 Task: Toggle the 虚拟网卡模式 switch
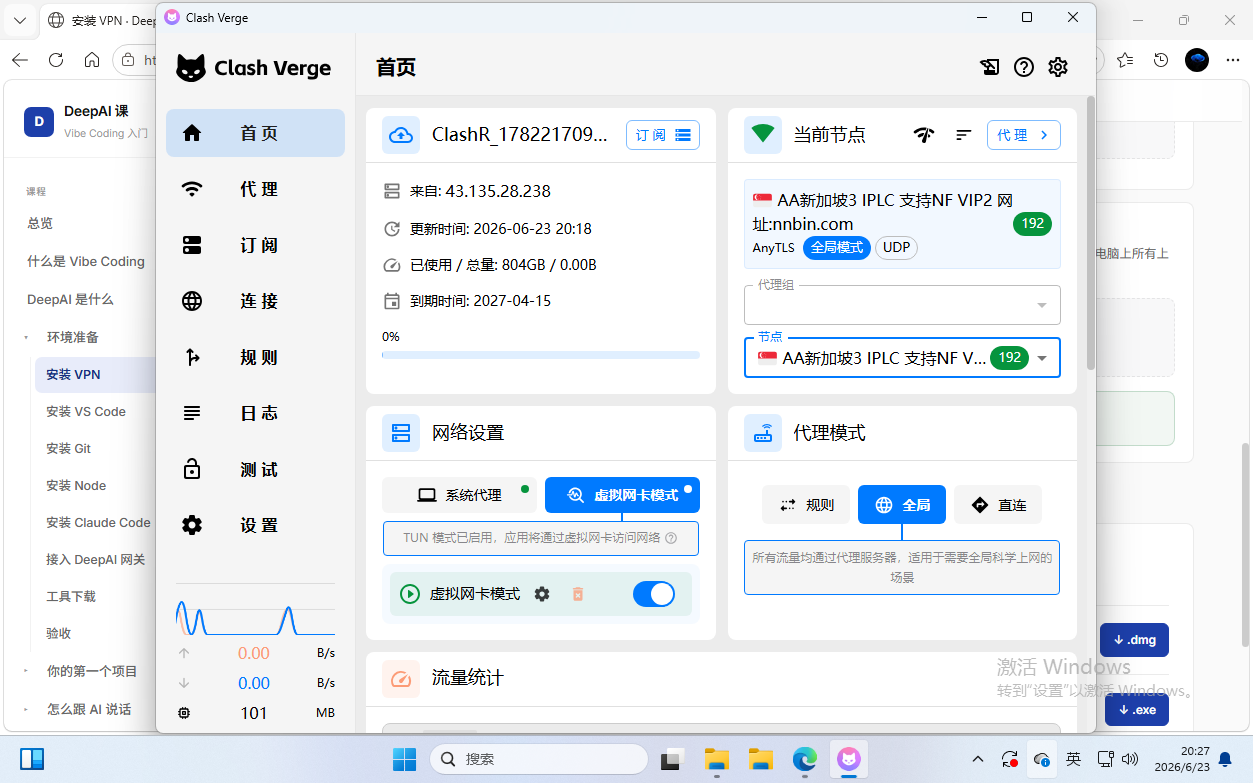click(654, 594)
